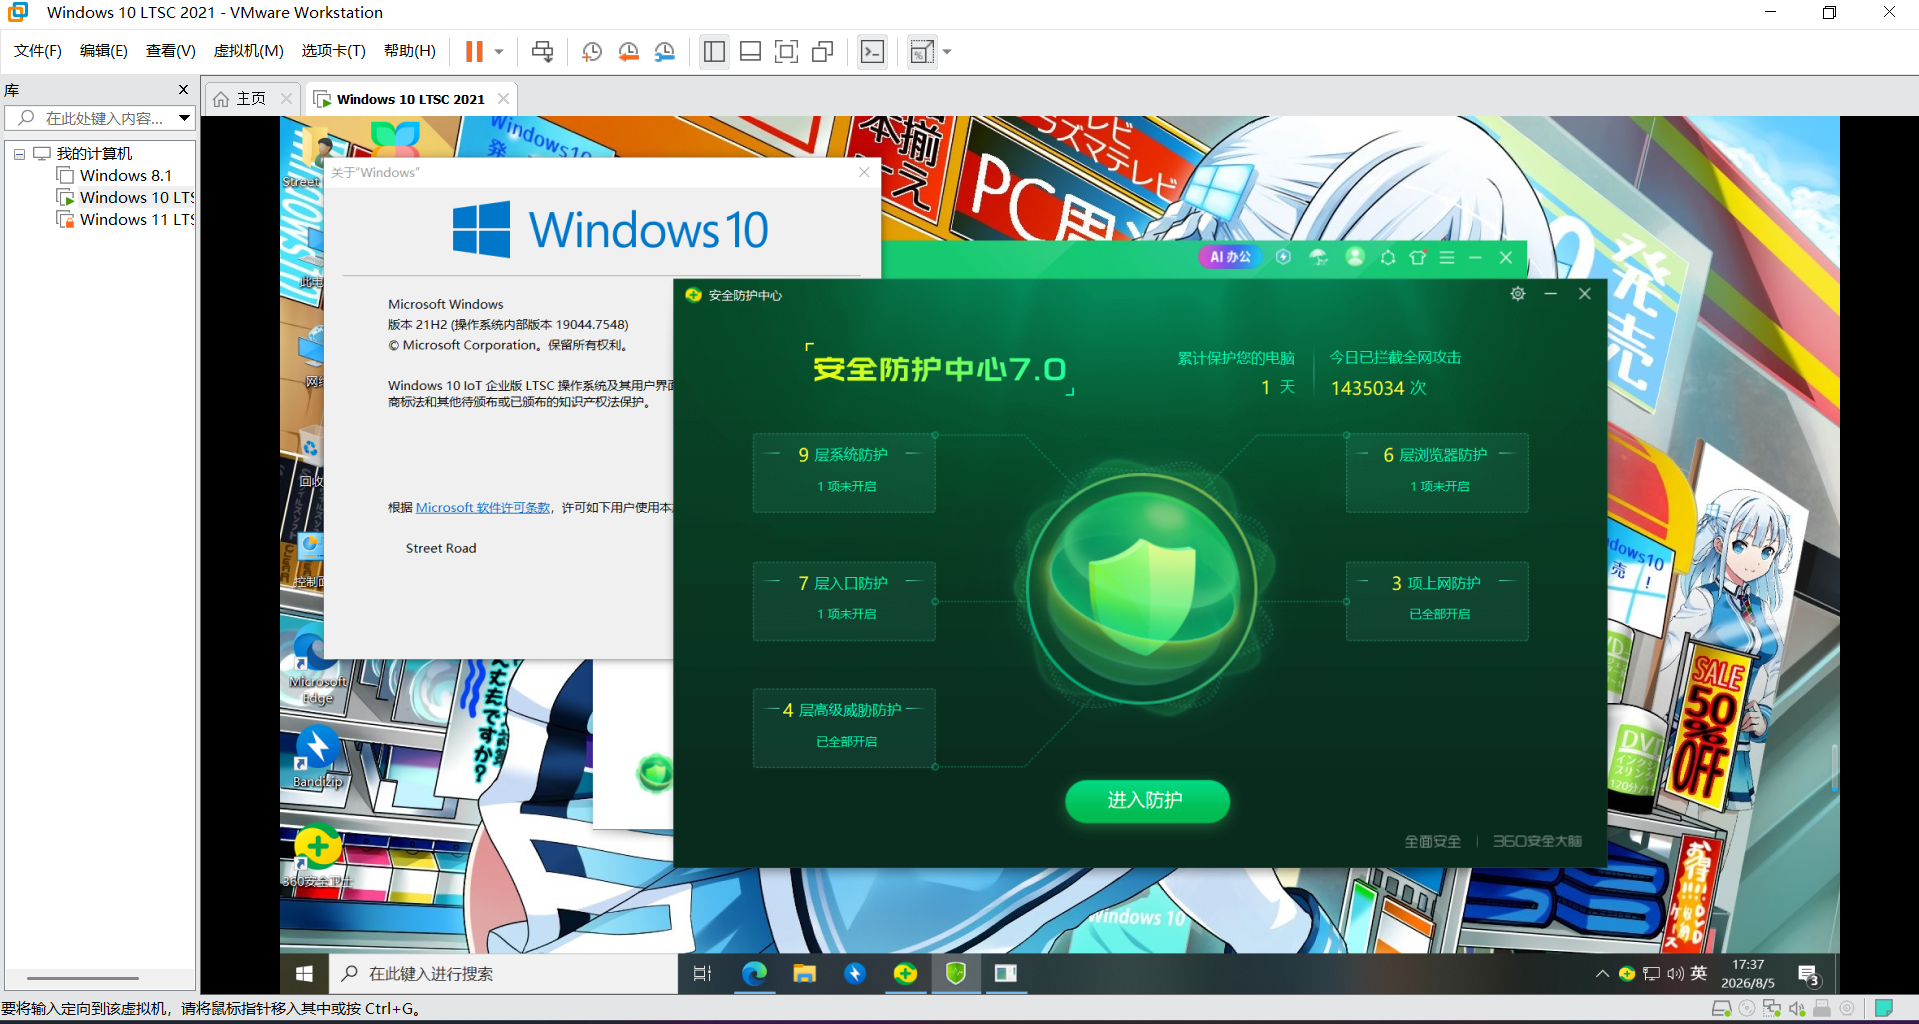Select the running Windows 10 LTS tree item
The height and width of the screenshot is (1024, 1919).
[125, 197]
